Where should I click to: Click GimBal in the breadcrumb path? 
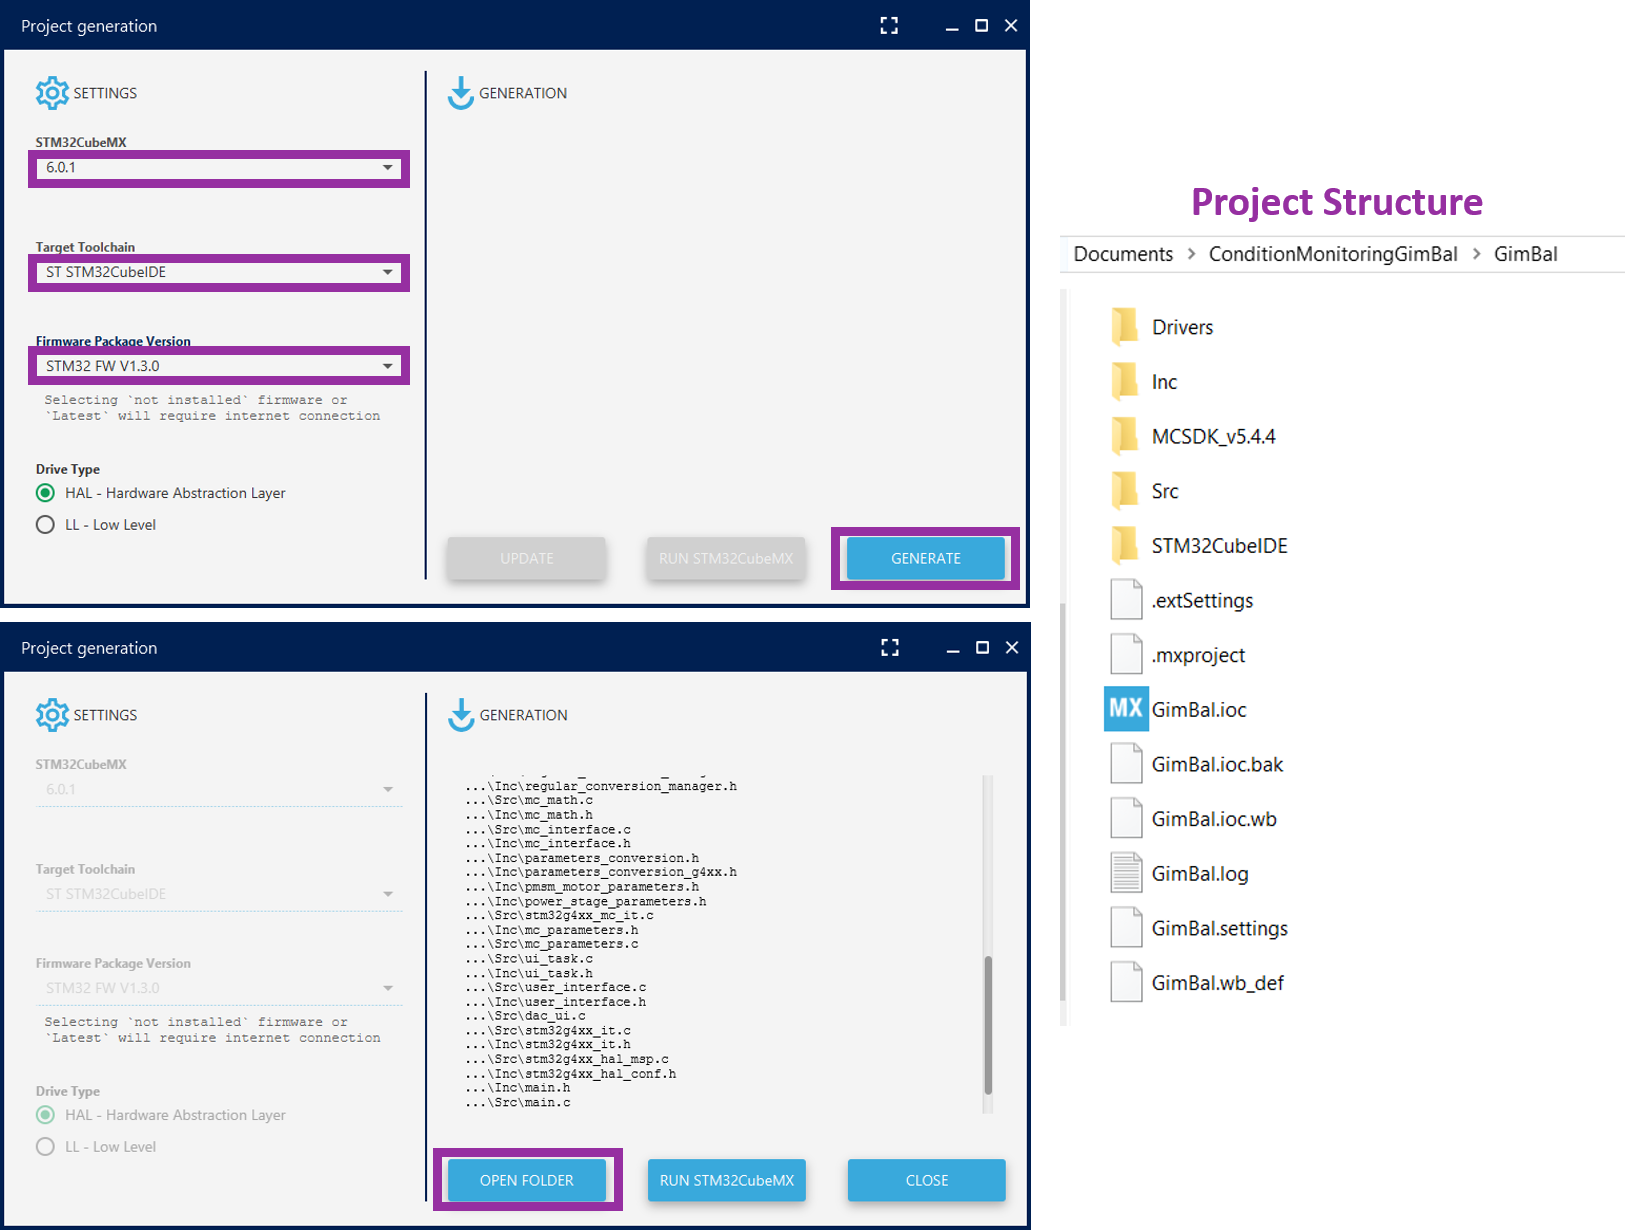[x=1525, y=254]
